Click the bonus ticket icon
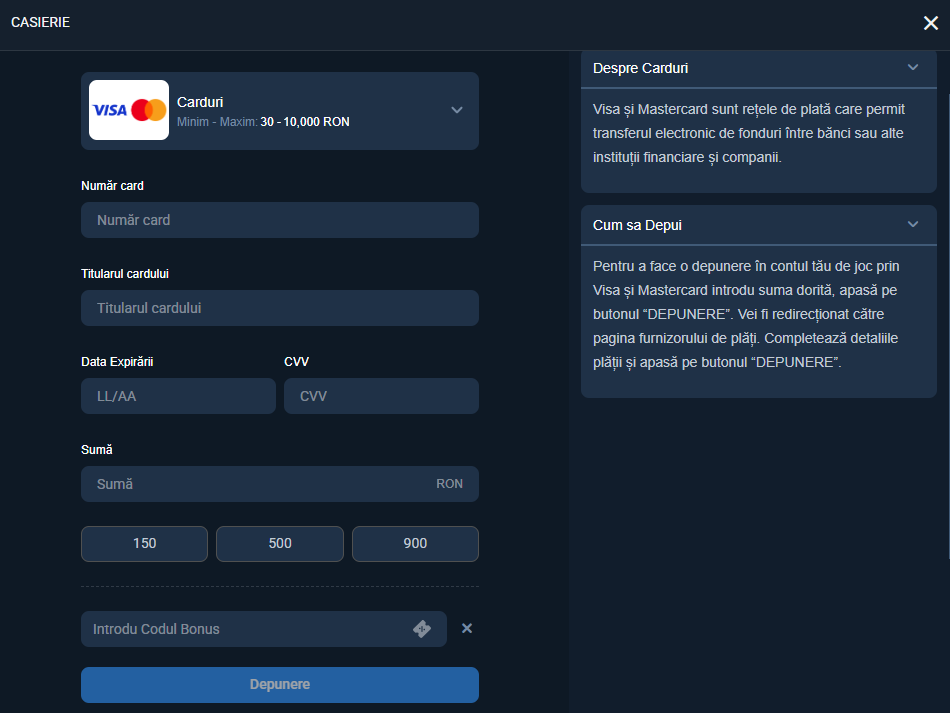Image resolution: width=950 pixels, height=713 pixels. pos(424,628)
